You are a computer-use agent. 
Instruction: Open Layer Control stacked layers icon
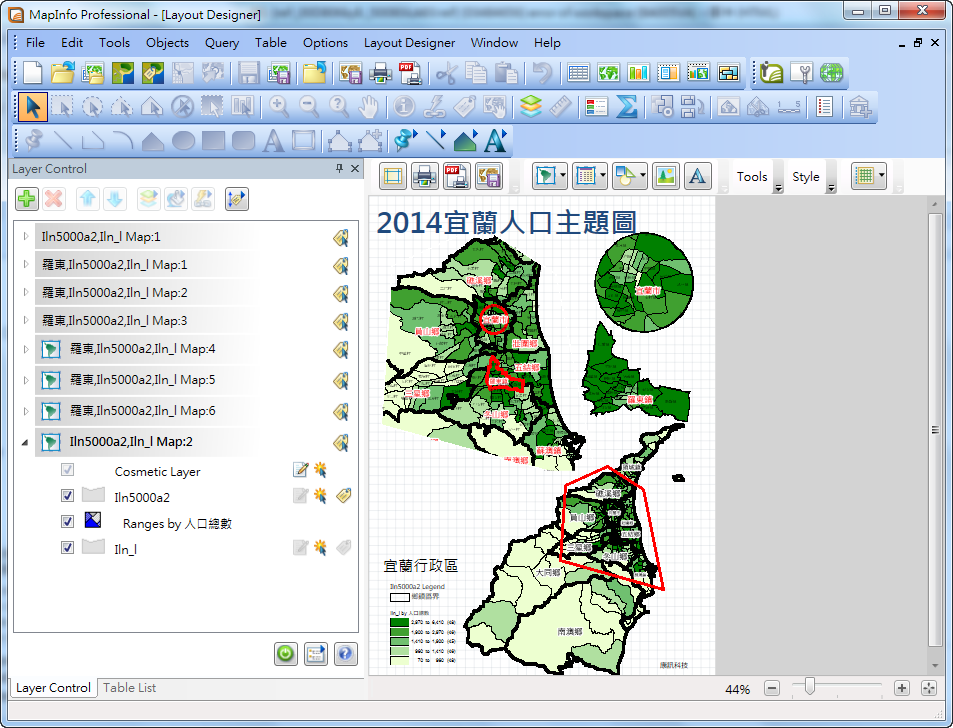pos(531,107)
